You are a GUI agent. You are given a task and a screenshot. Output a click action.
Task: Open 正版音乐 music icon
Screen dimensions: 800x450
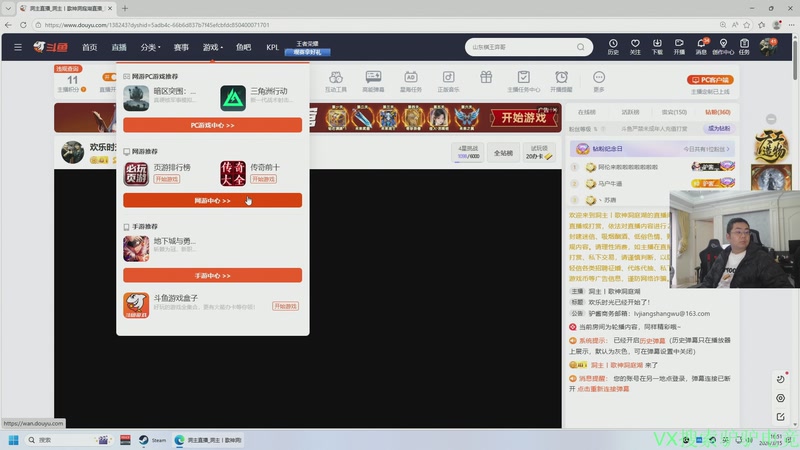tap(448, 82)
